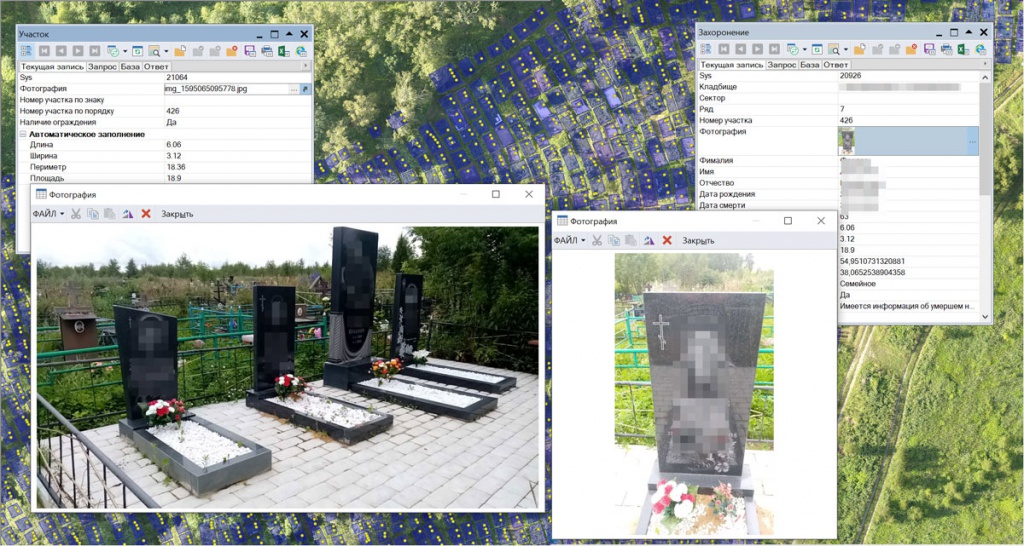Click save icon in Участок toolbar
The height and width of the screenshot is (546, 1024).
[249, 51]
